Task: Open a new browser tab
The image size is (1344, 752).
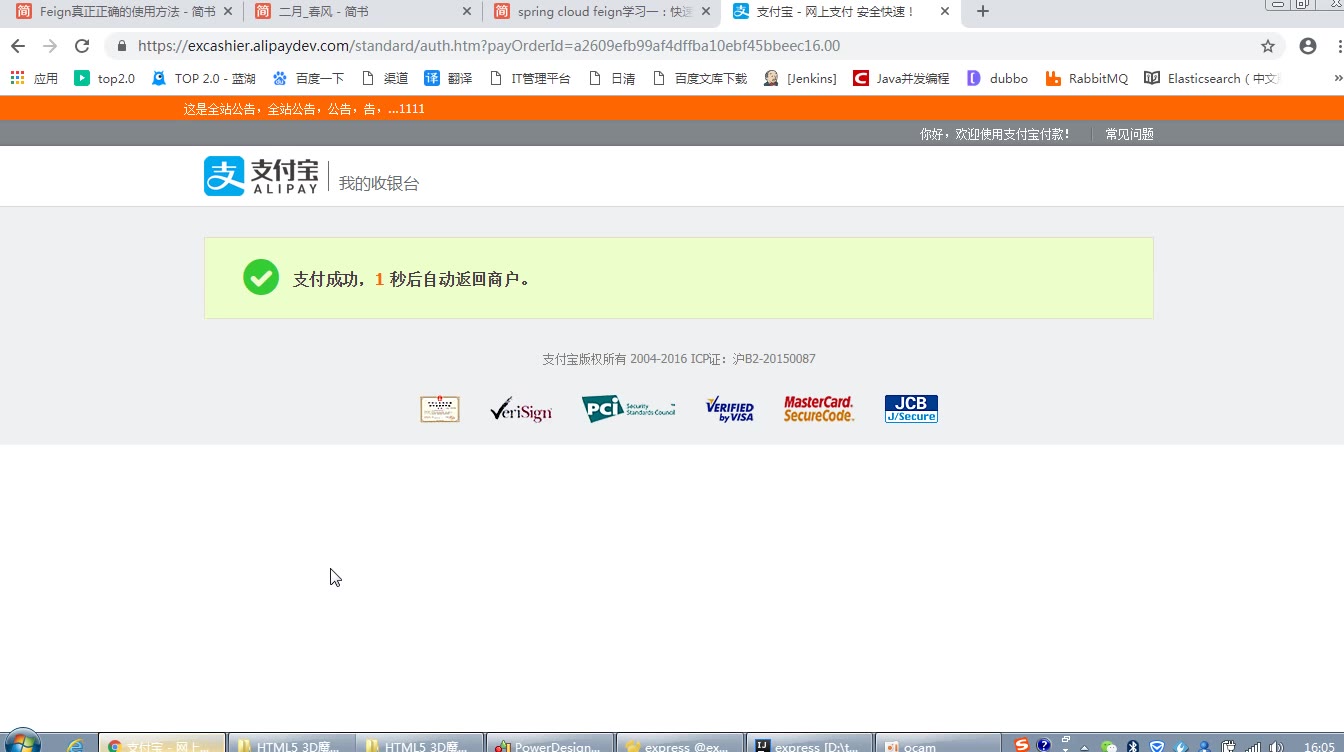Action: 983,12
